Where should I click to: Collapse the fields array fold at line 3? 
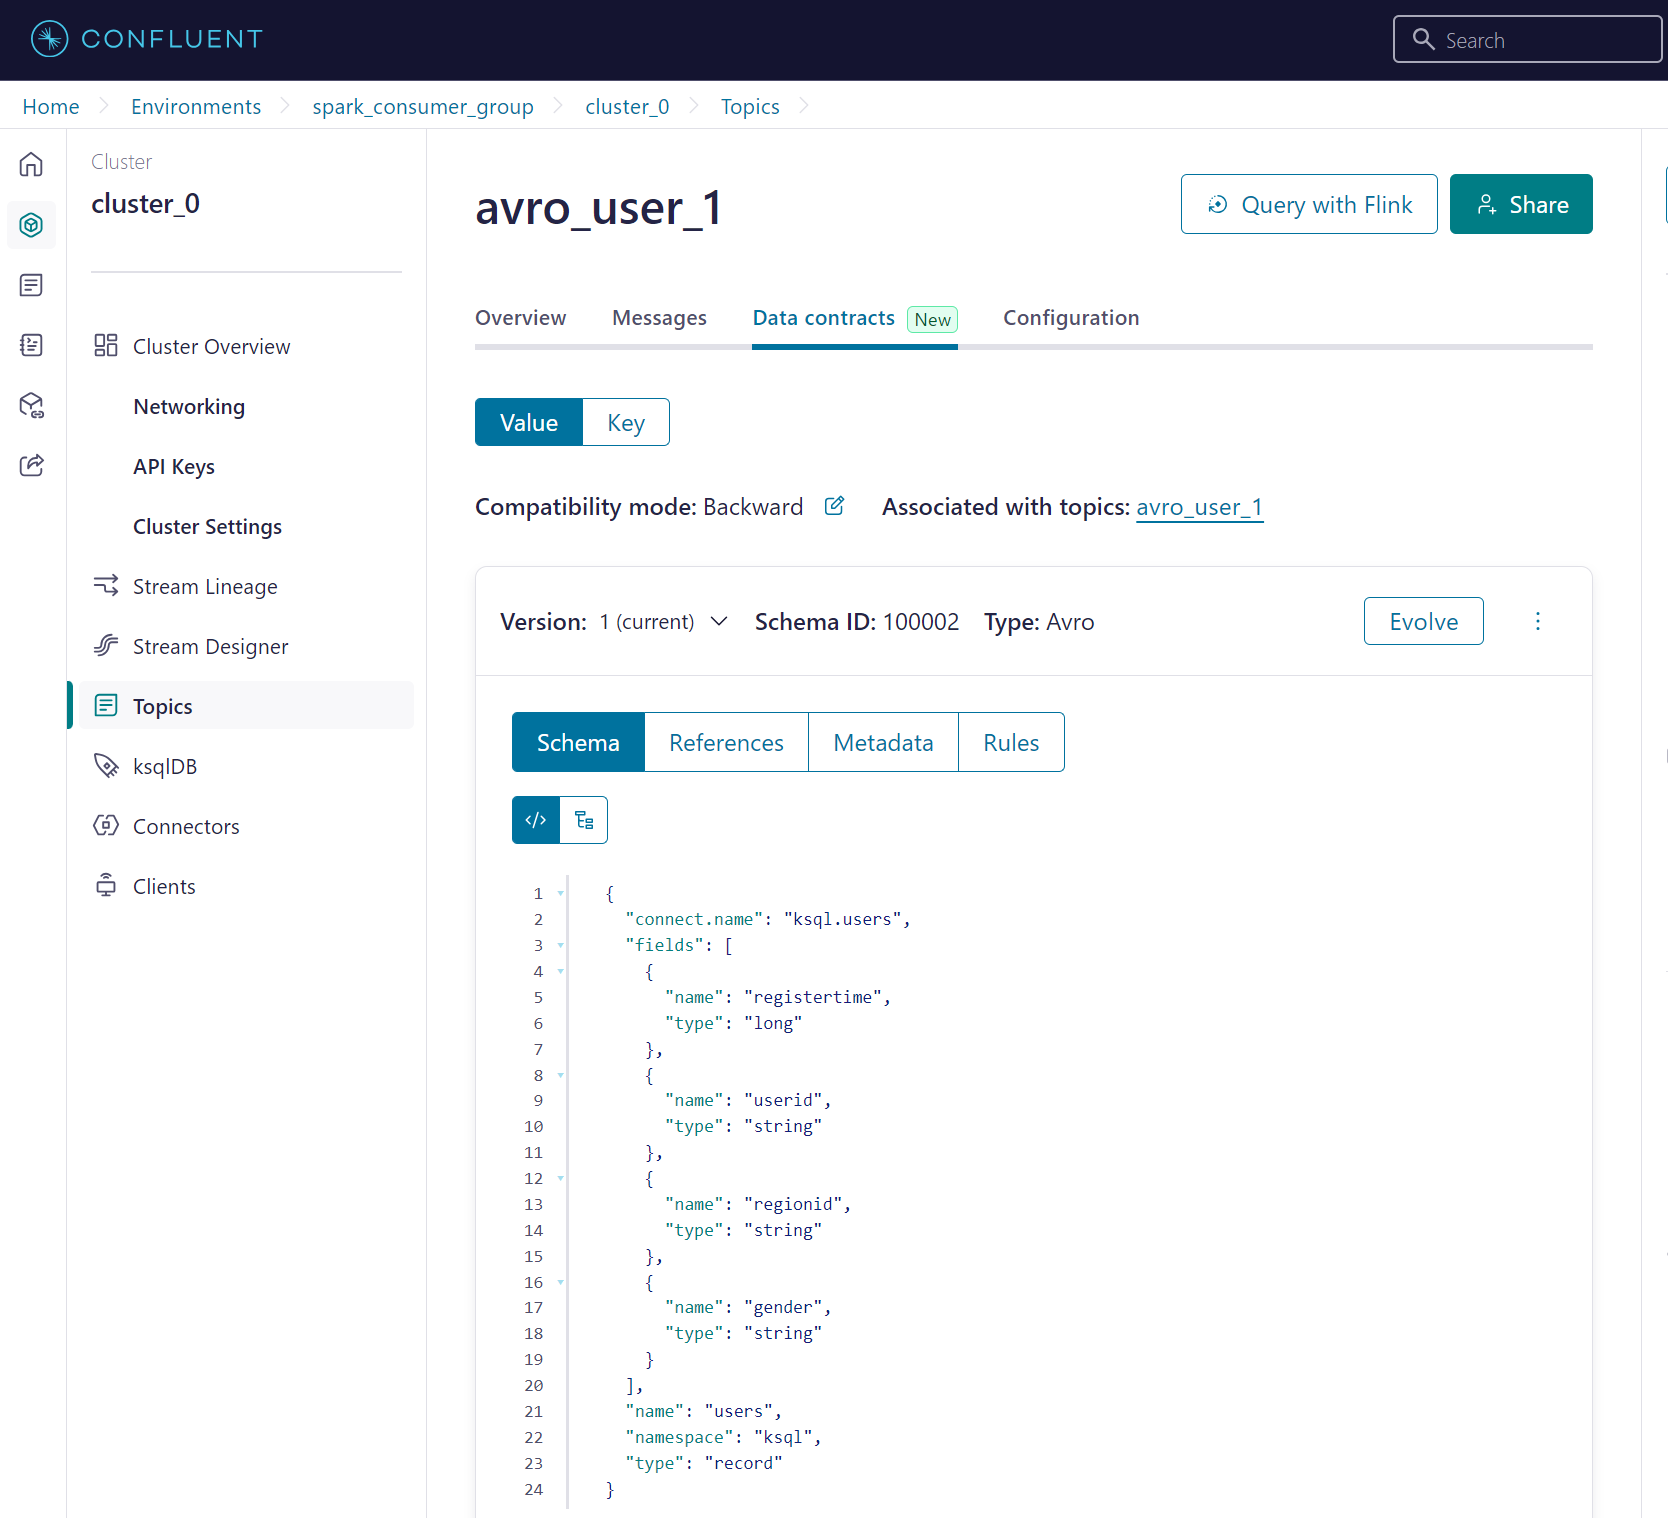click(561, 945)
